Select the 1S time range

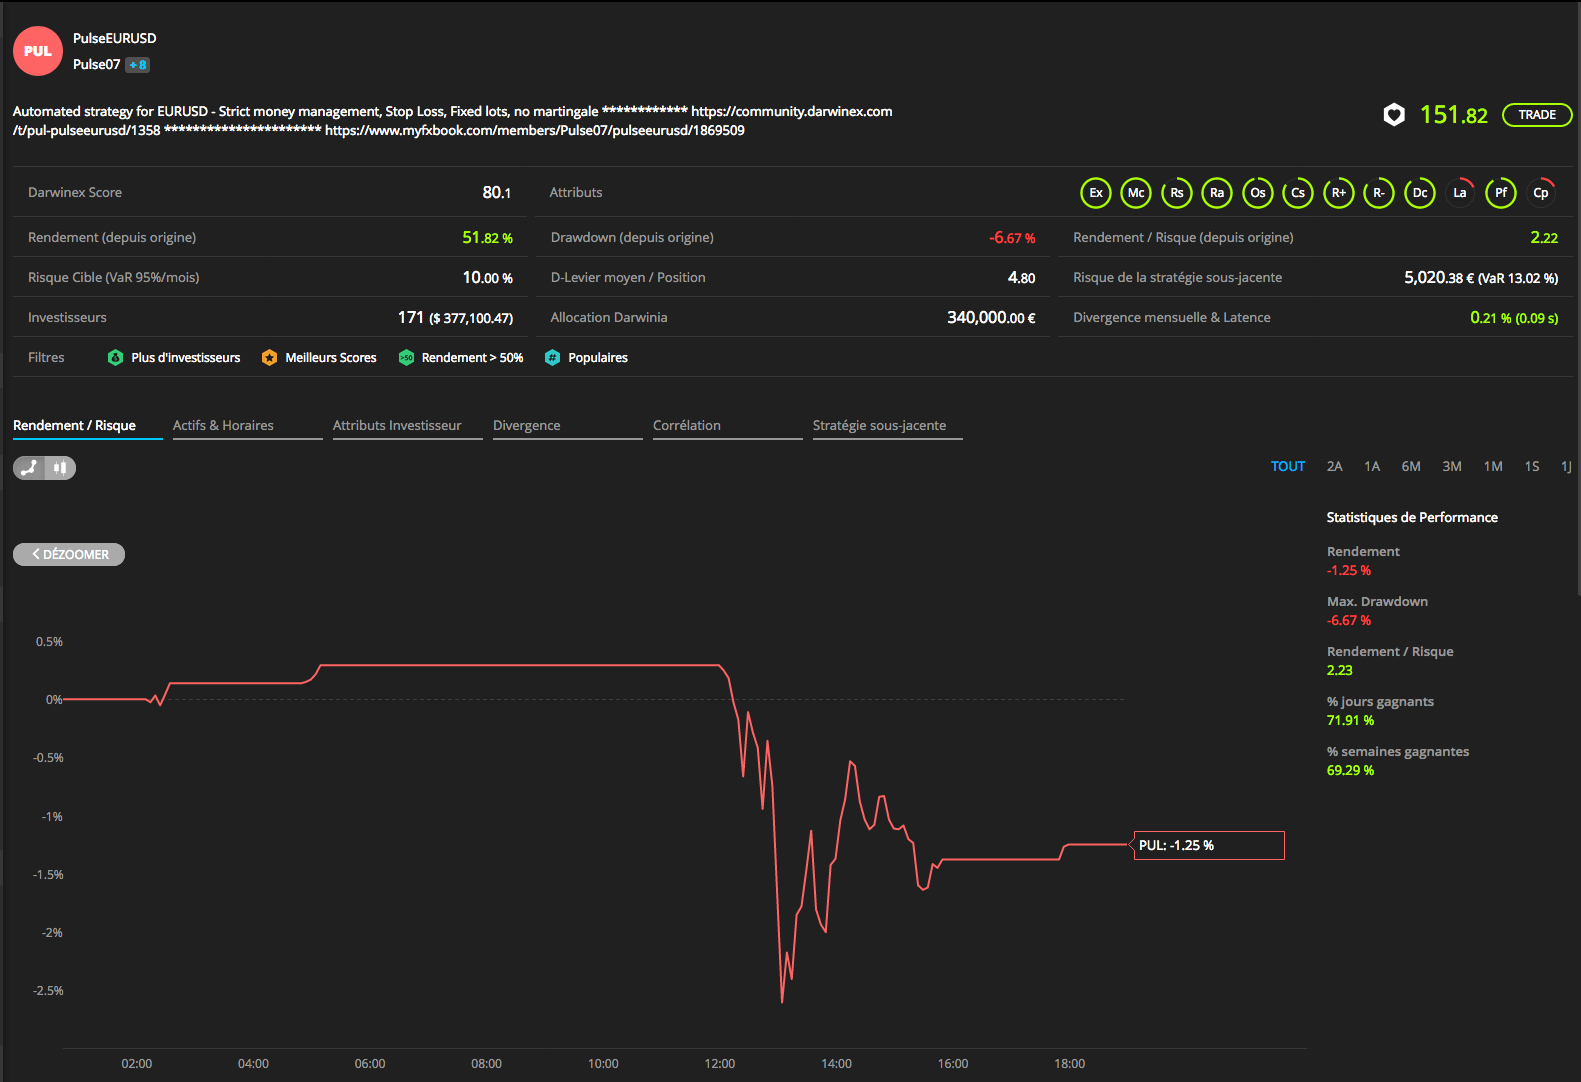[1532, 466]
